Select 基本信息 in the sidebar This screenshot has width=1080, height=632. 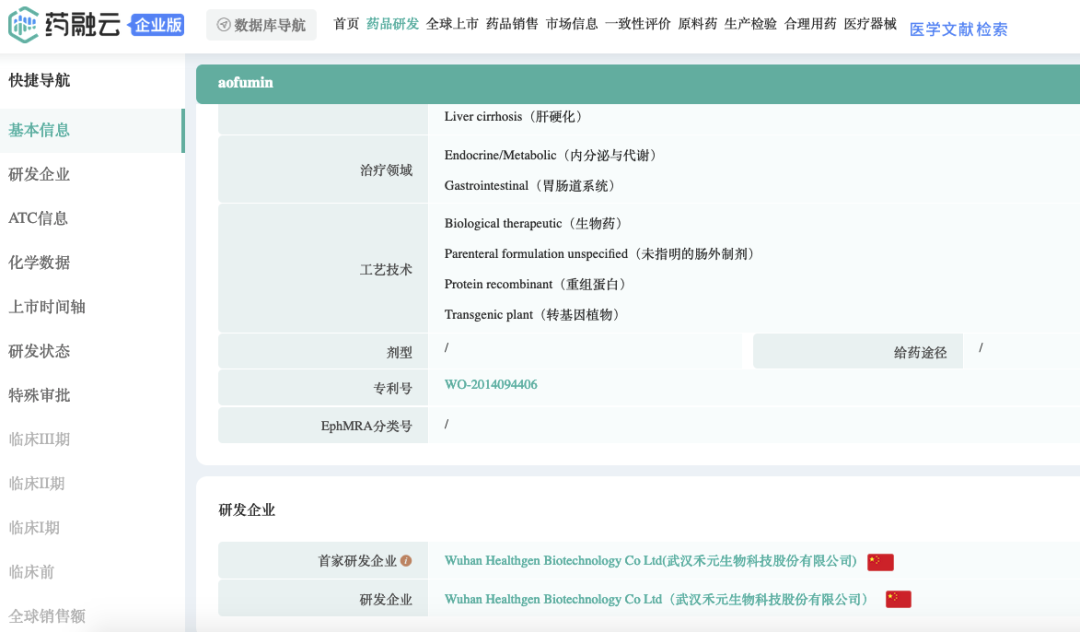(x=40, y=130)
